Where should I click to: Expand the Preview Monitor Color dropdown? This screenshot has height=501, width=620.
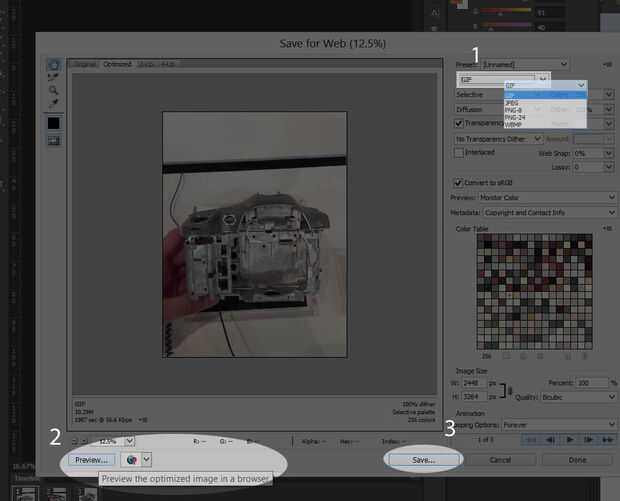[549, 197]
